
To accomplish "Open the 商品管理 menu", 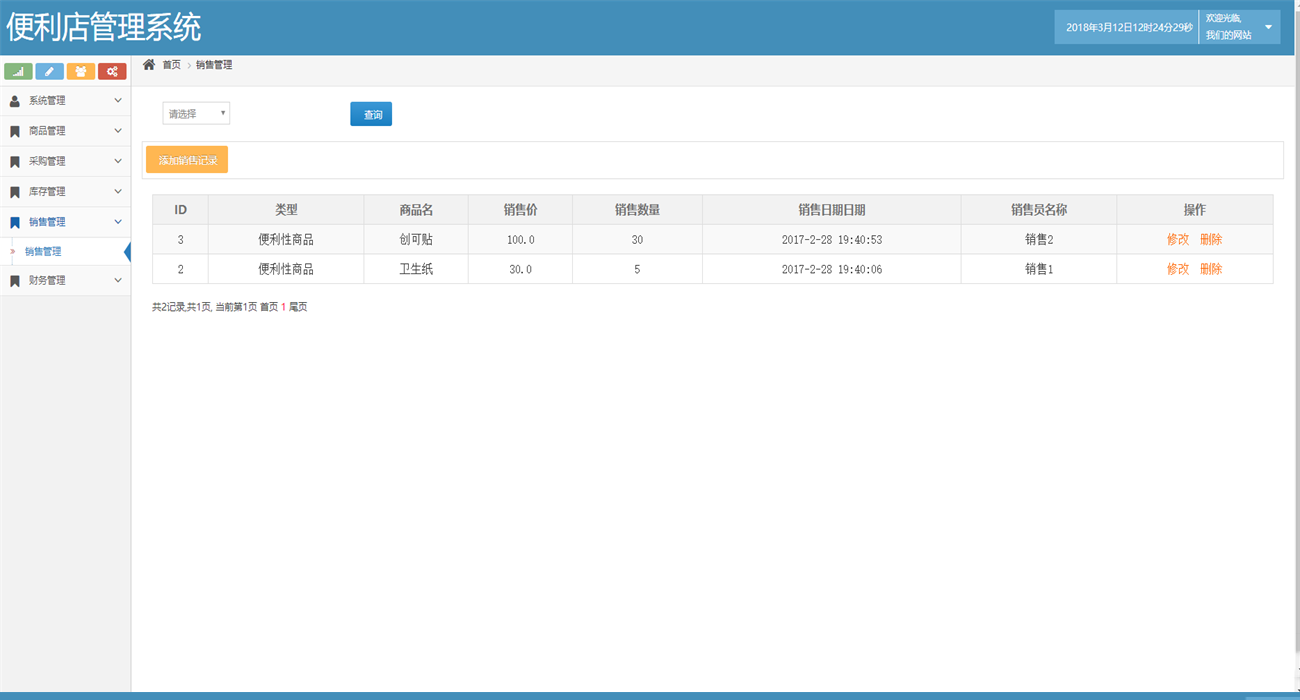I will 65,131.
